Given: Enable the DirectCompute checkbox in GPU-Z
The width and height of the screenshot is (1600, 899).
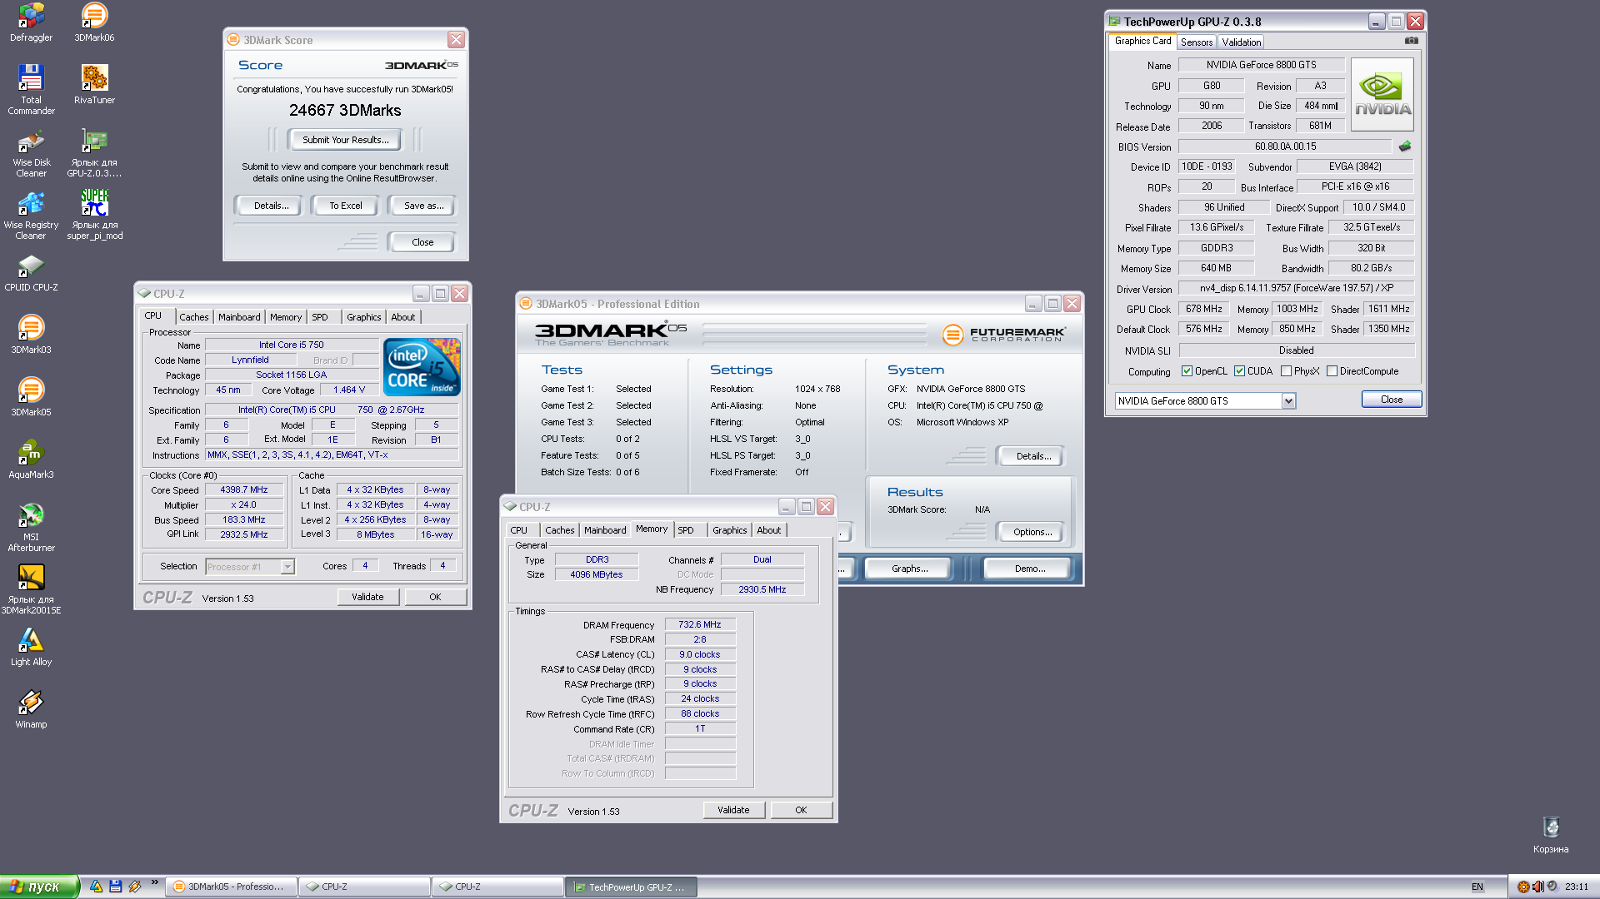Looking at the screenshot, I should tap(1332, 371).
